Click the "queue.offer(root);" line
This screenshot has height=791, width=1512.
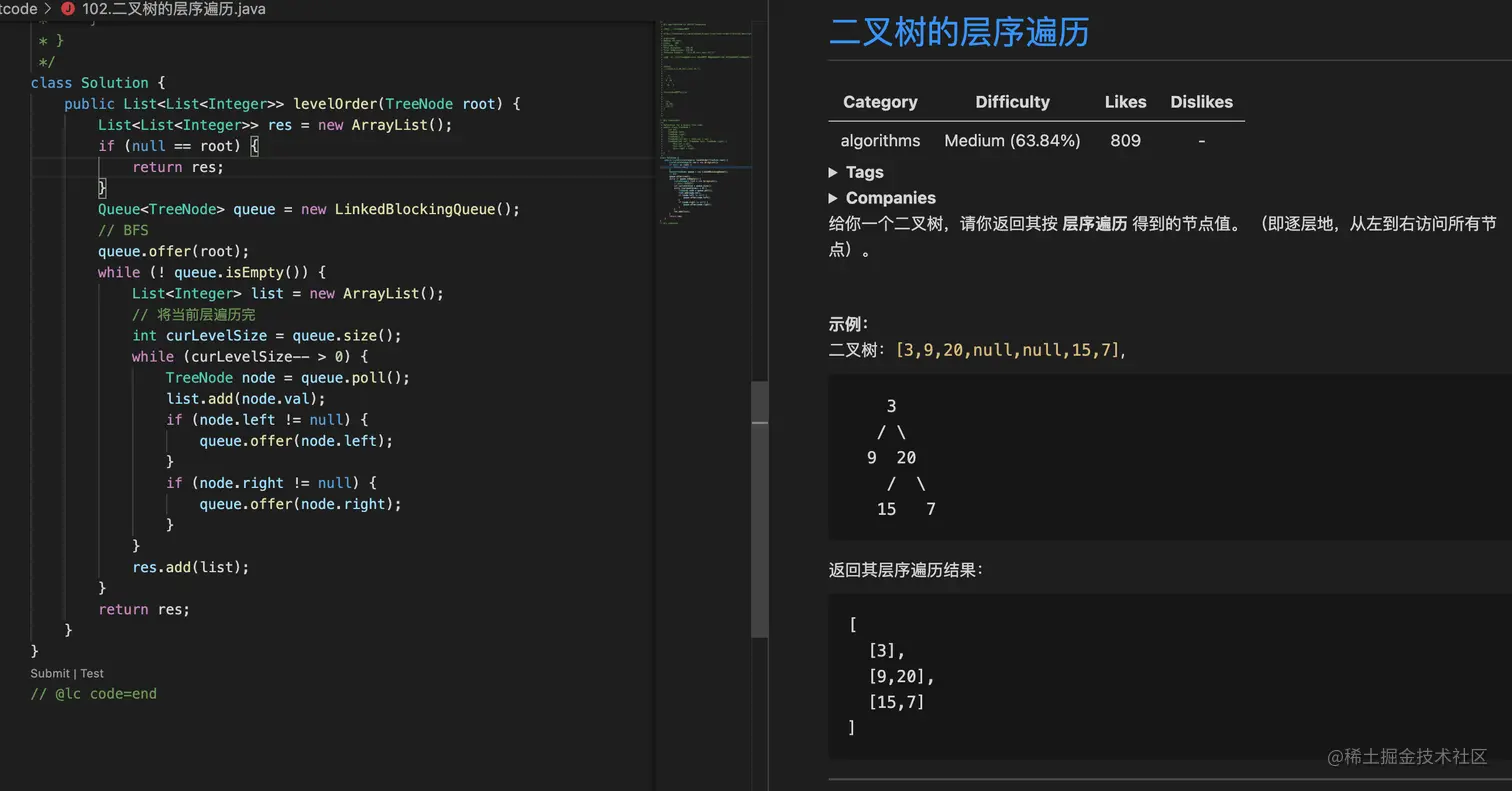(x=174, y=251)
